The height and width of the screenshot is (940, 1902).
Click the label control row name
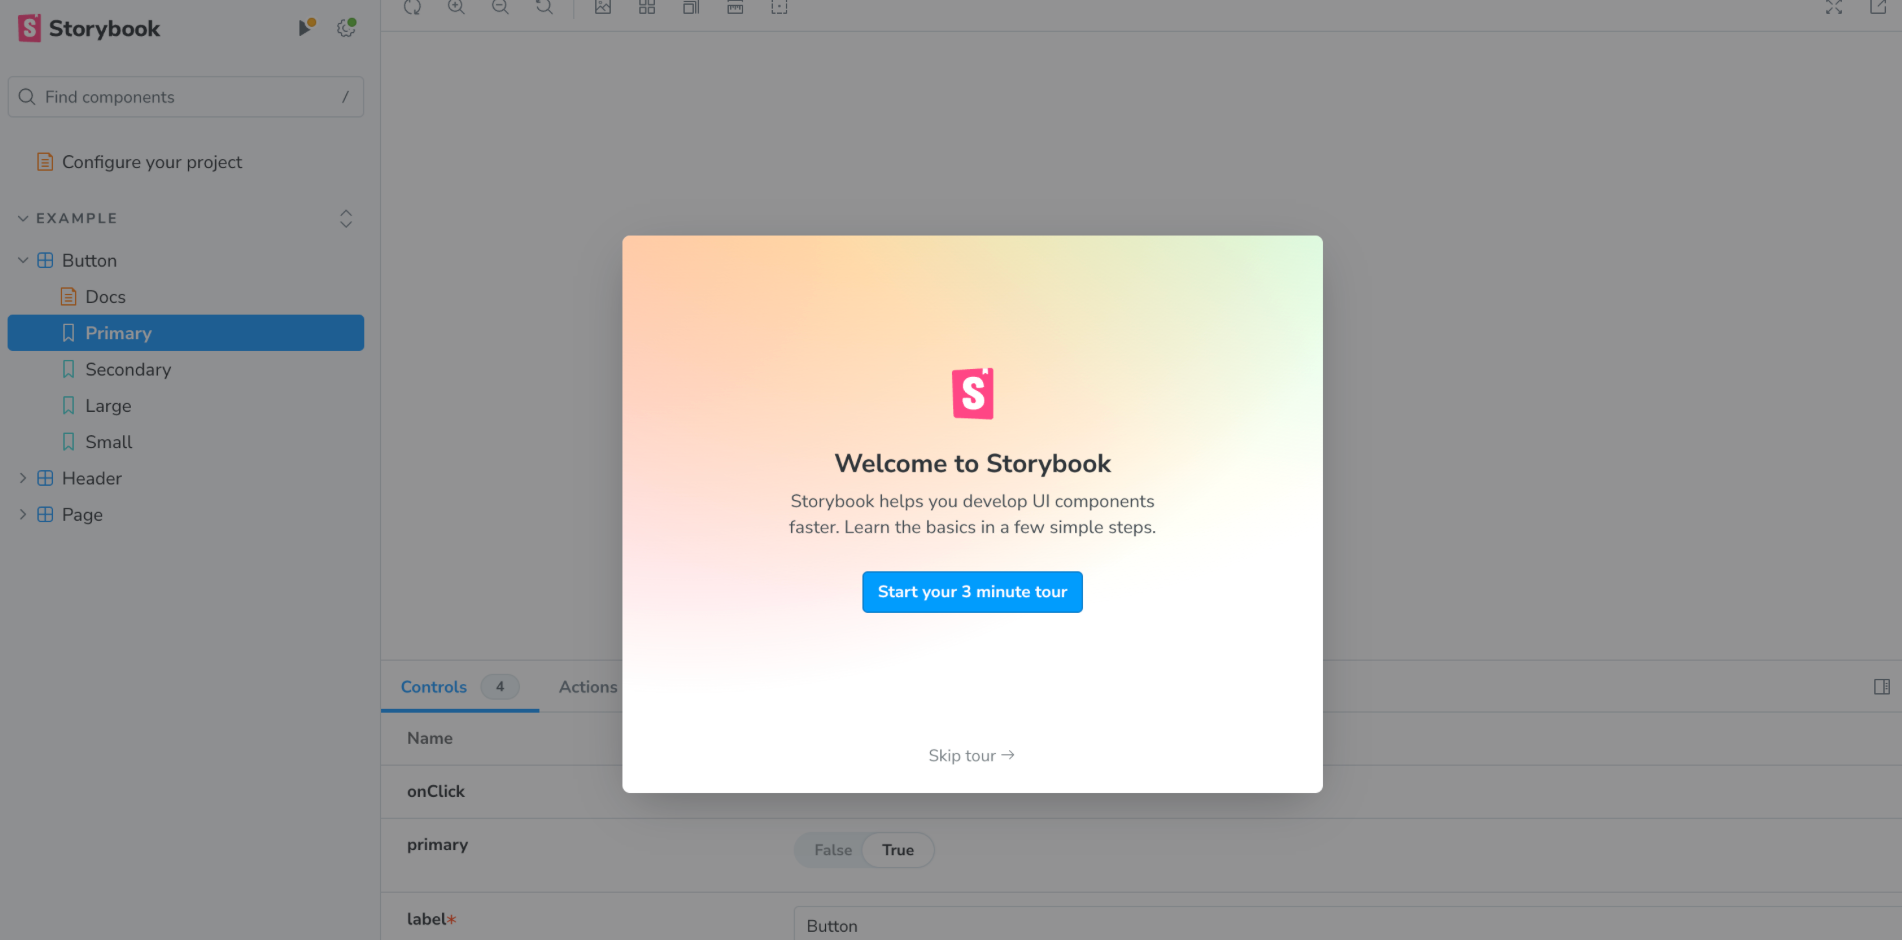(x=431, y=919)
